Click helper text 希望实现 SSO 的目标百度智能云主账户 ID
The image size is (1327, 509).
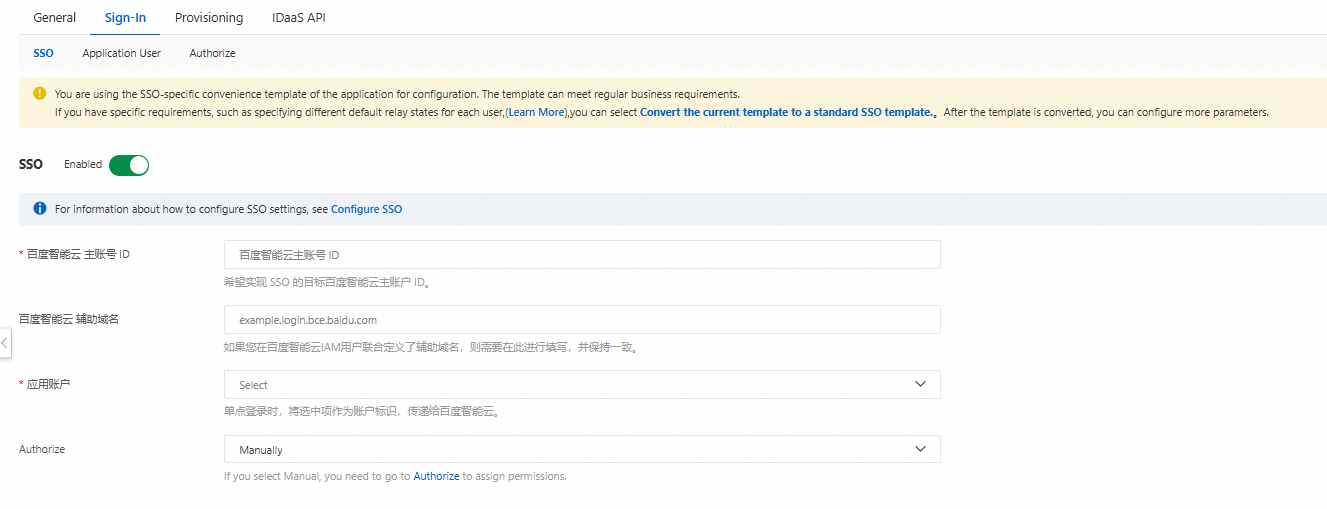click(327, 282)
